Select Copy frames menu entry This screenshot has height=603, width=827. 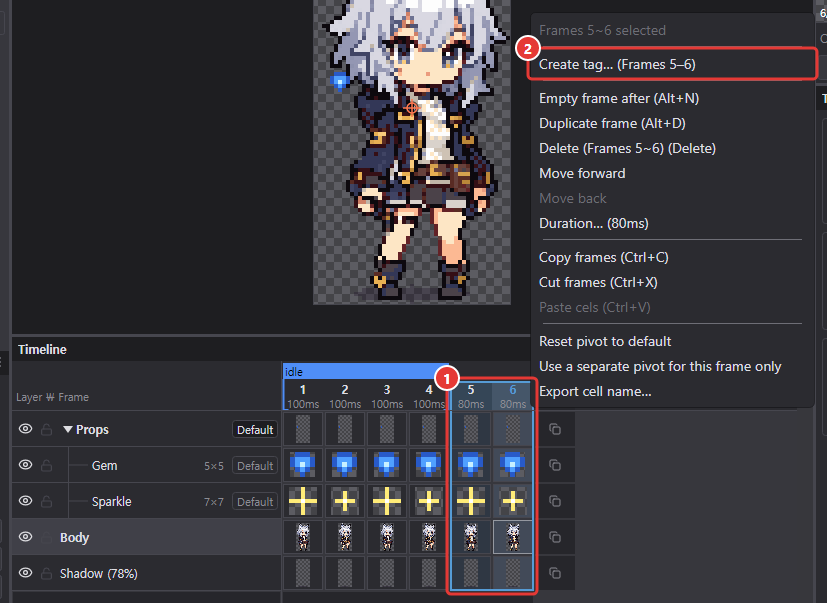[x=603, y=257]
